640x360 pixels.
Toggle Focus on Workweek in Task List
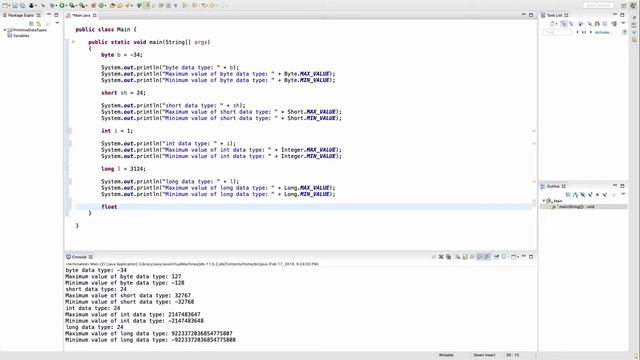tap(581, 24)
